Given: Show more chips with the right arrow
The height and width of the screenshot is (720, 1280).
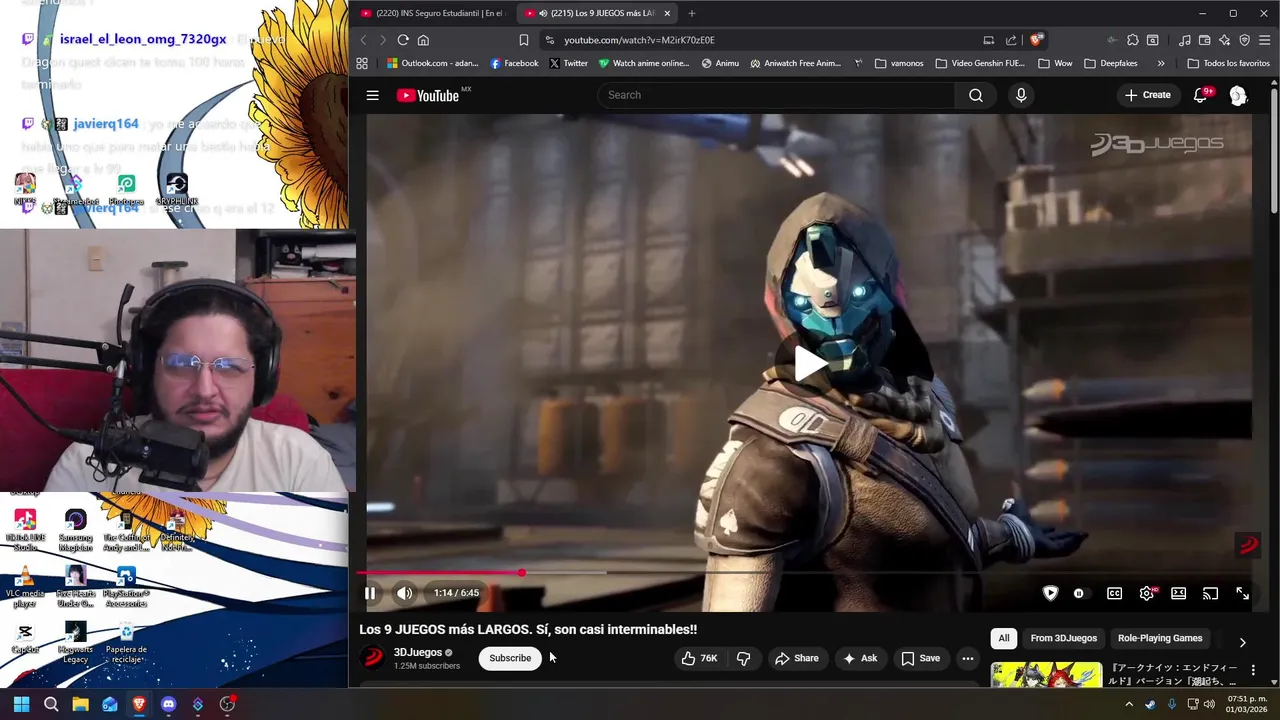Looking at the screenshot, I should click(x=1242, y=642).
